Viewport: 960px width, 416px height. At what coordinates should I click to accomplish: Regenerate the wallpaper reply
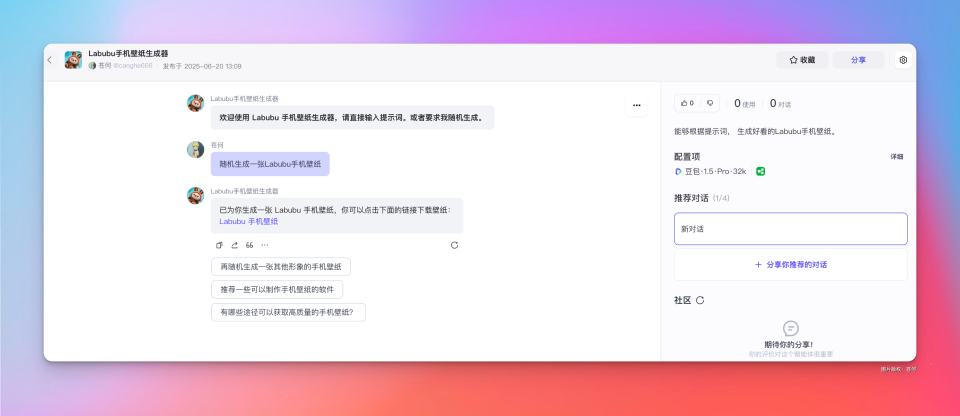[x=454, y=245]
